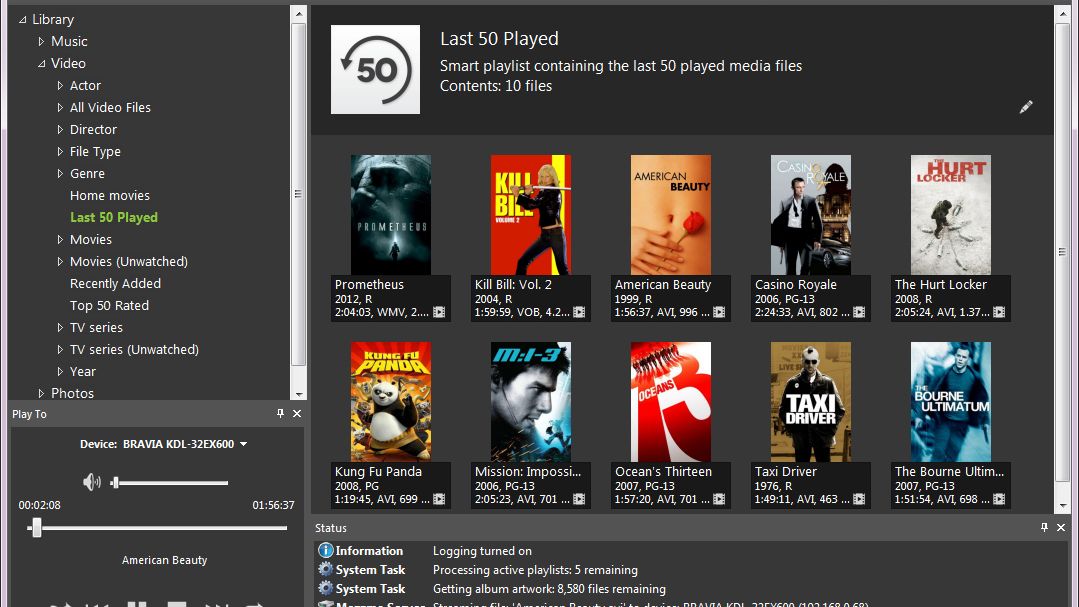Mute the volume using speaker icon
Image resolution: width=1079 pixels, height=607 pixels.
(92, 482)
